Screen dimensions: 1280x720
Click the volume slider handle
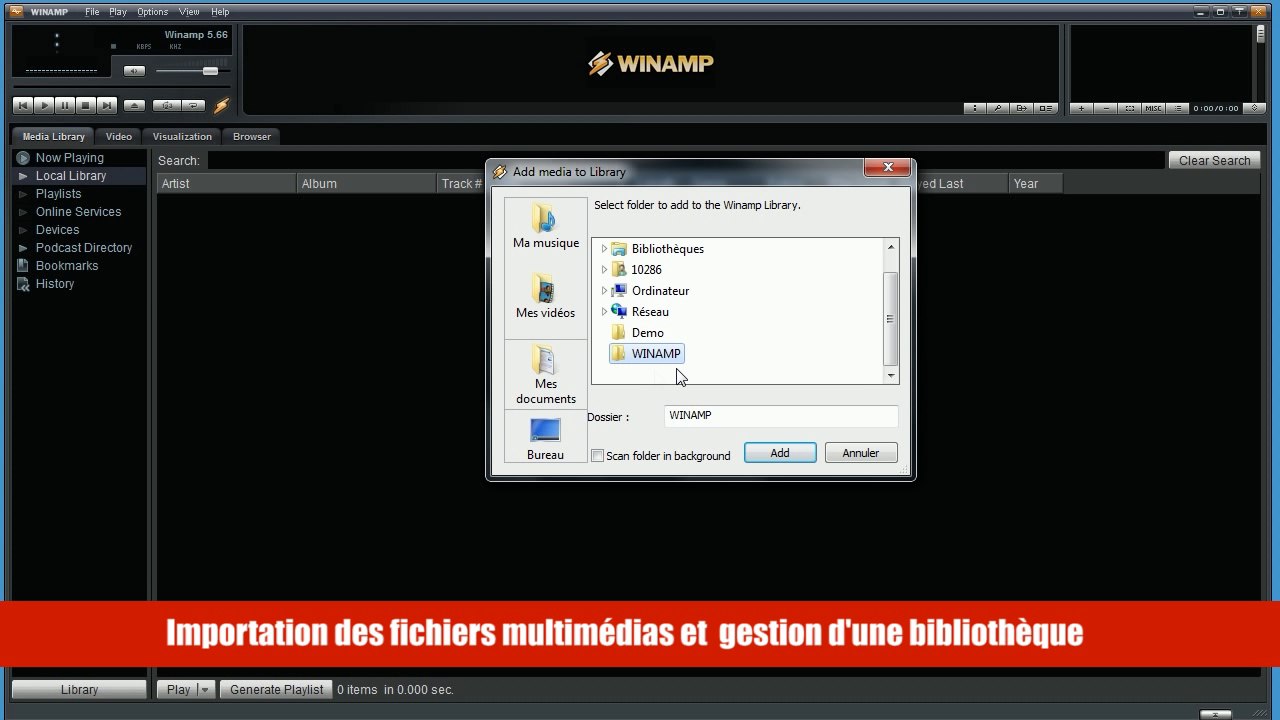pos(210,71)
